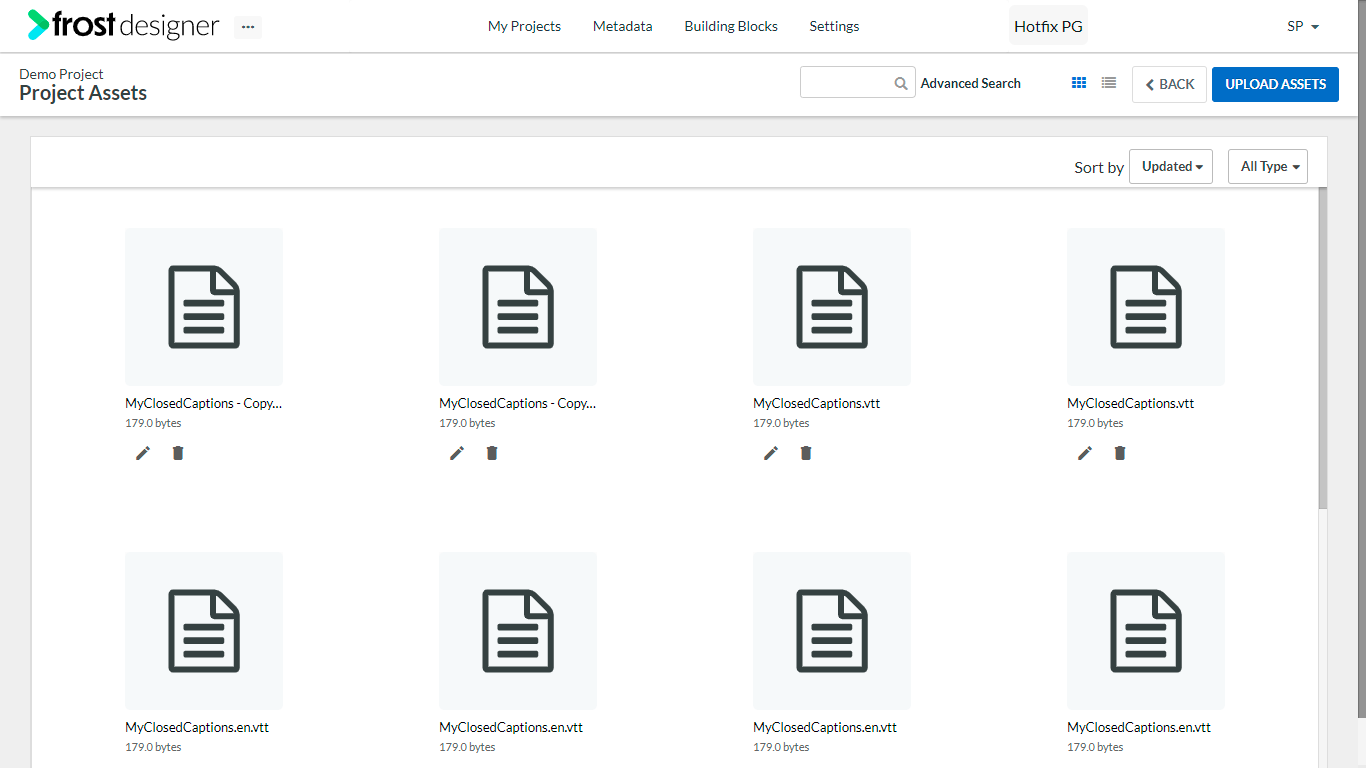Open Advanced Search link
Image resolution: width=1366 pixels, height=768 pixels.
pos(971,83)
